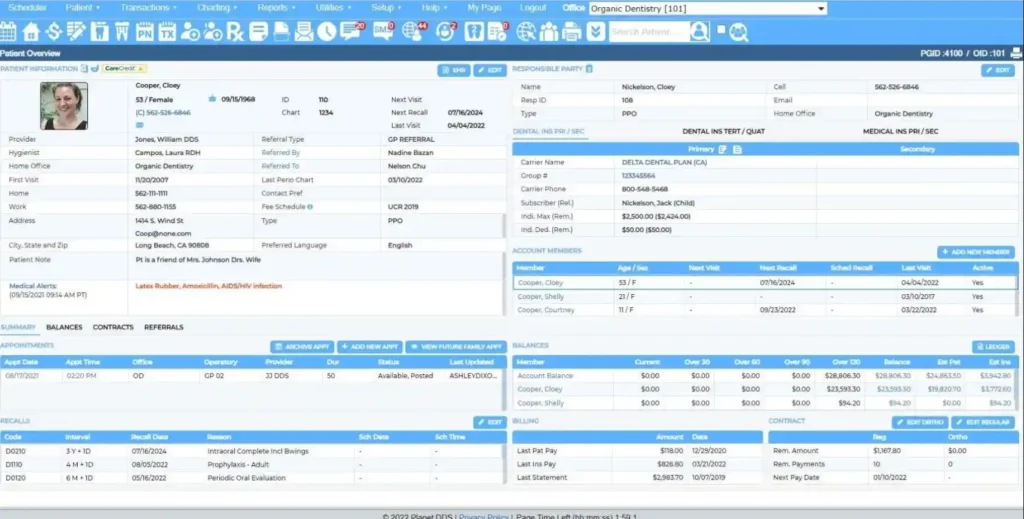Open the single tooth chart icon

[99, 31]
